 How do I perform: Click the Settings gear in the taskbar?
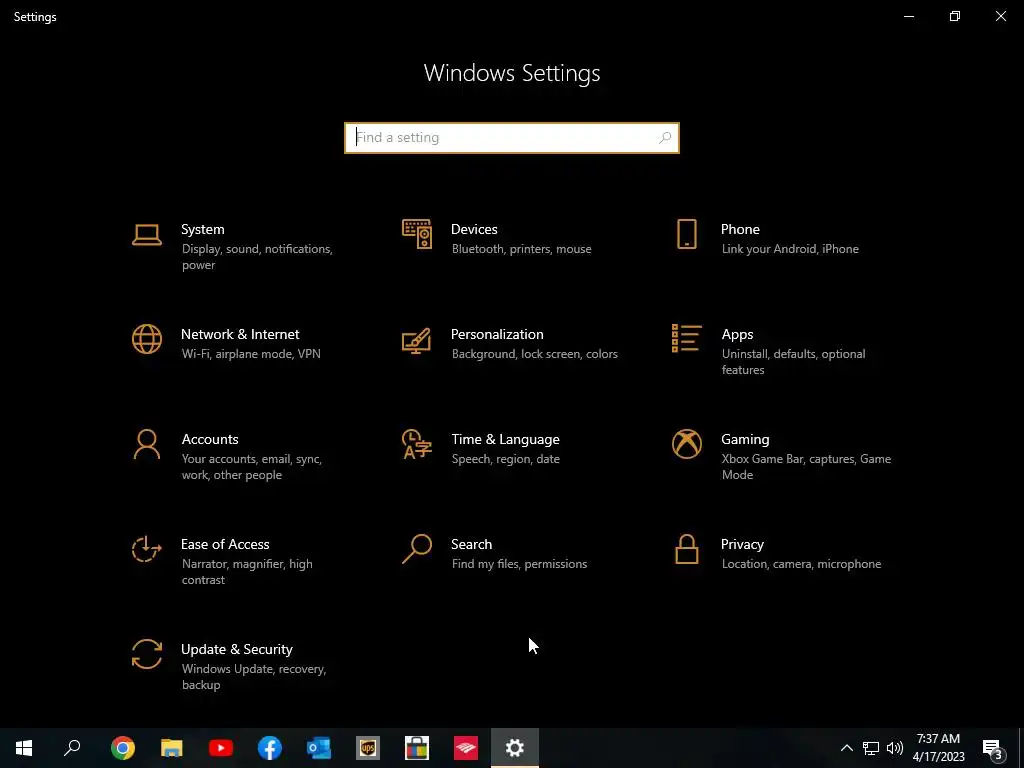pos(515,748)
